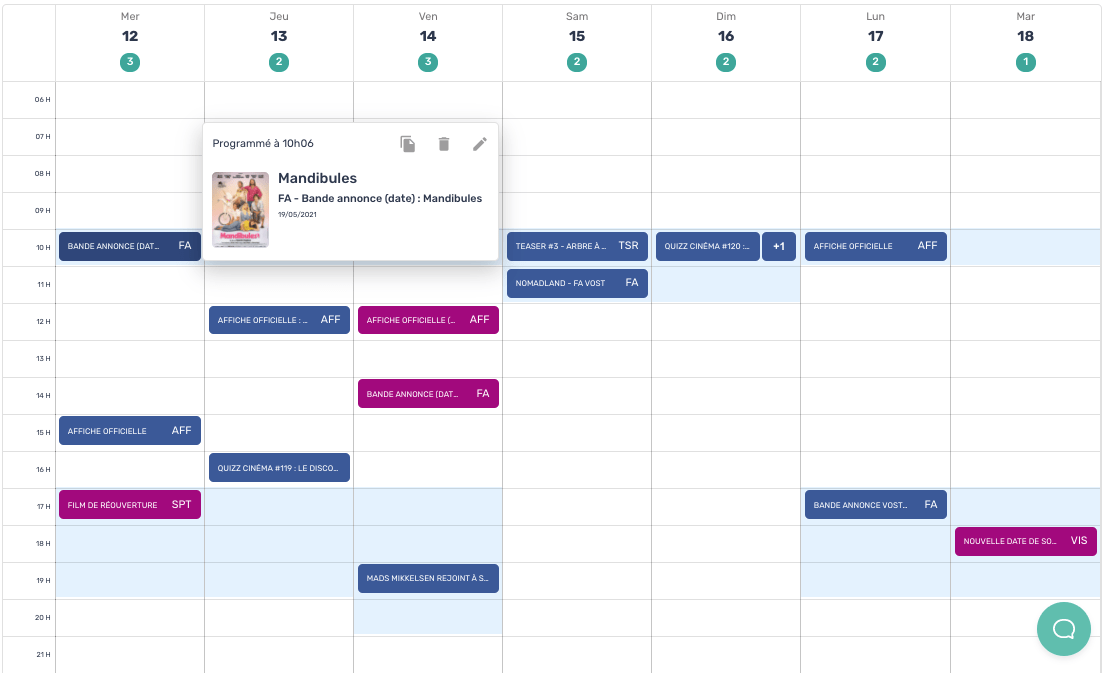The height and width of the screenshot is (673, 1106).
Task: Open Bande annonce VOST event on Monday
Action: (875, 505)
